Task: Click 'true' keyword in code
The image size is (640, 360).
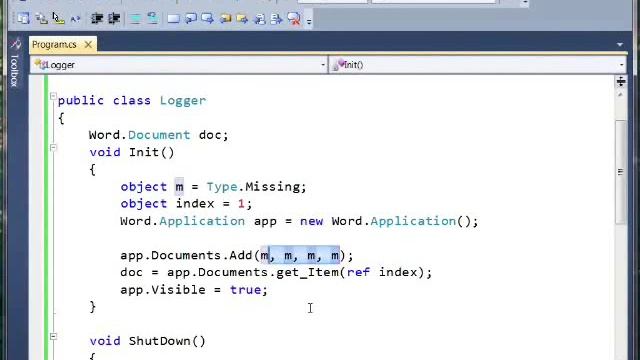Action: [245, 289]
